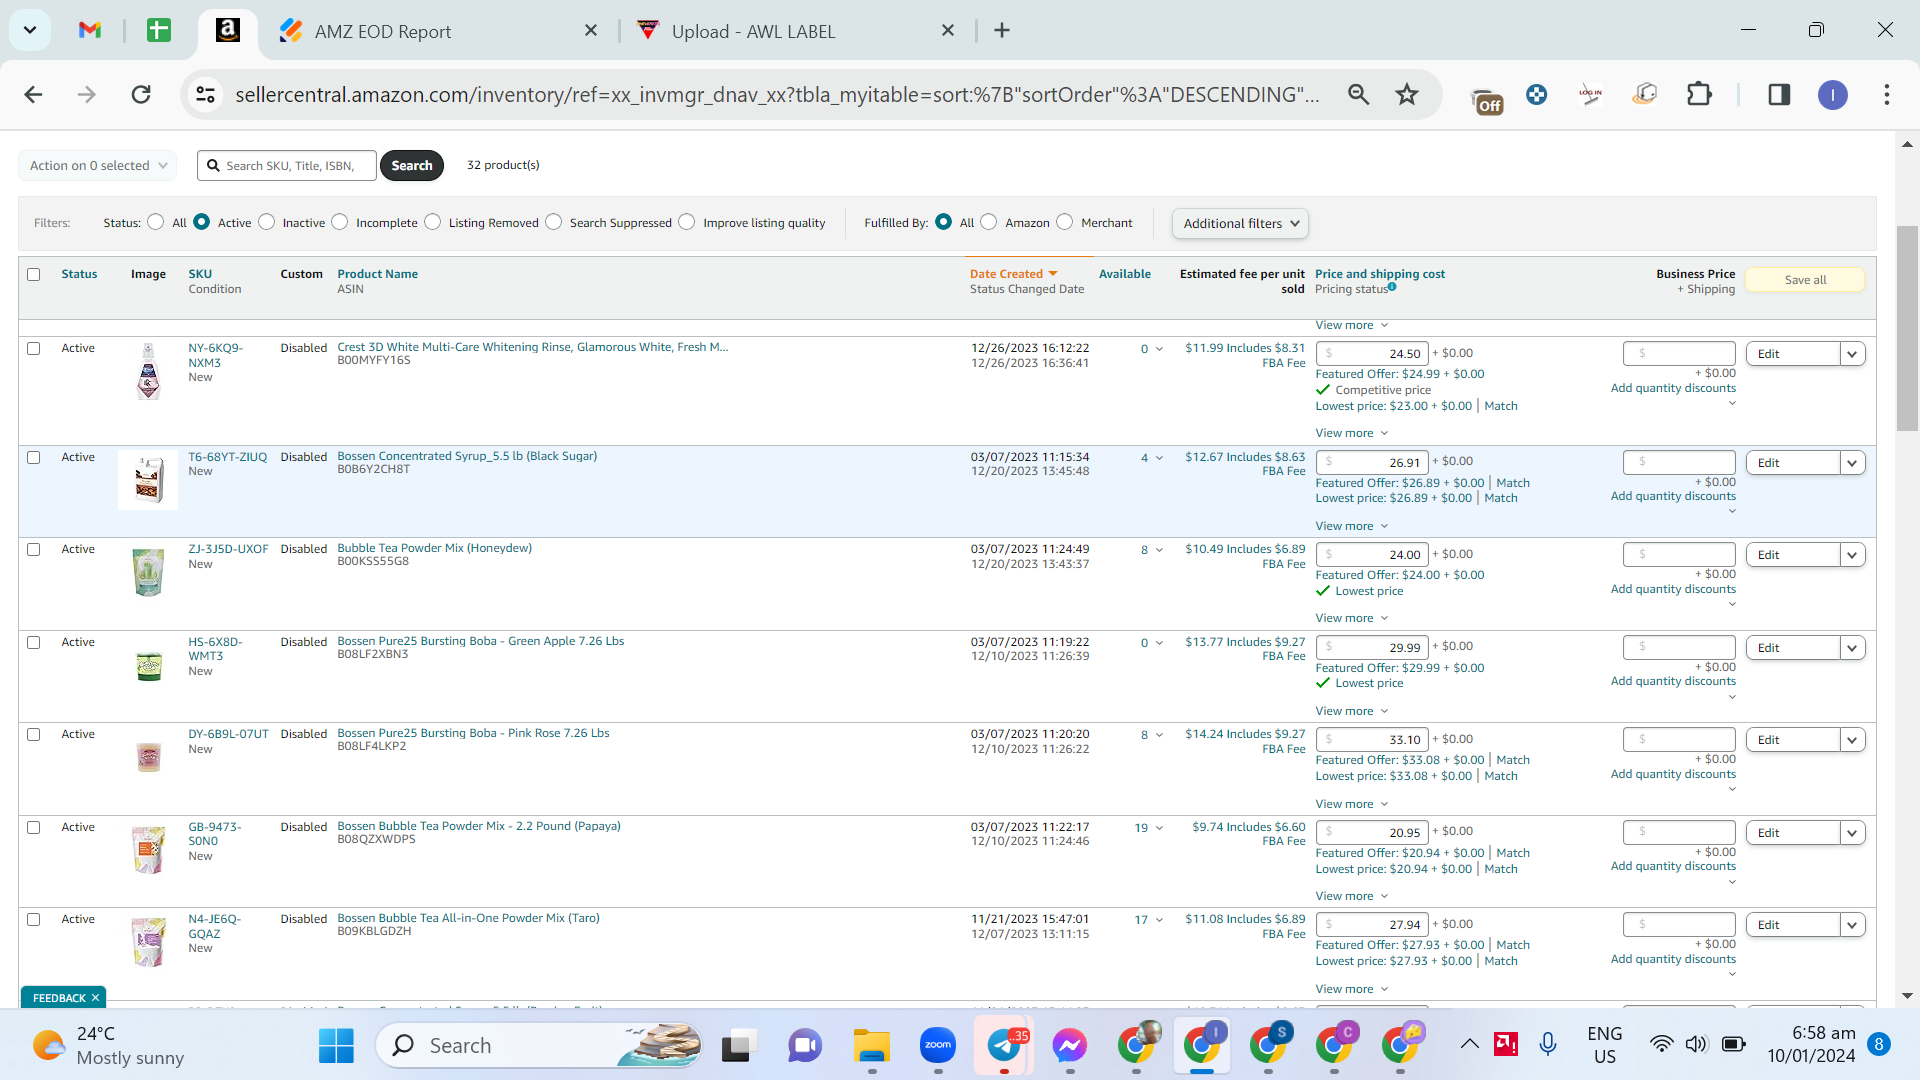
Task: Toggle the browser side panel
Action: tap(1779, 94)
